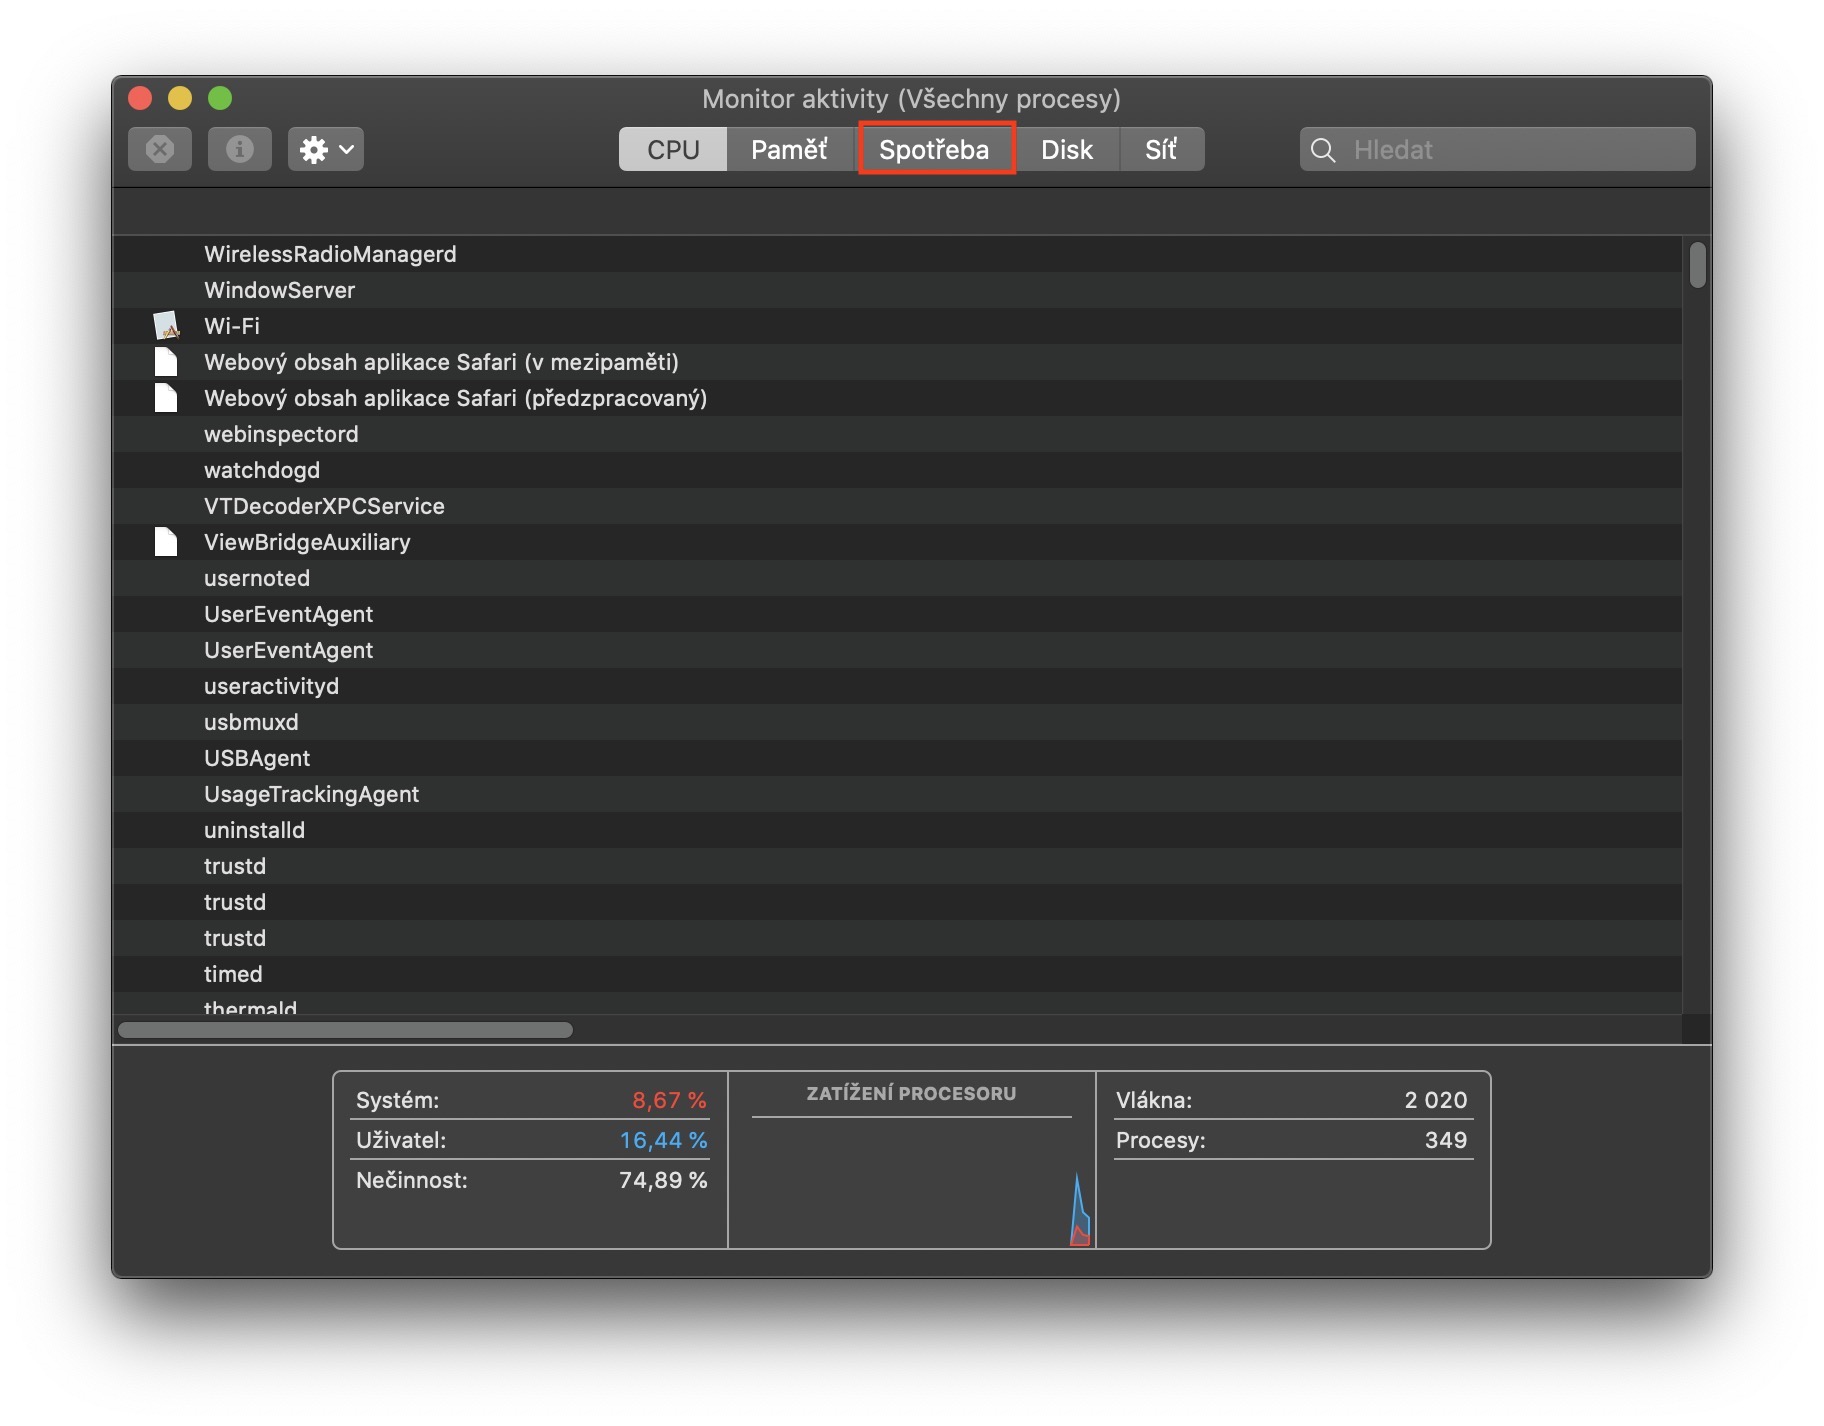The height and width of the screenshot is (1426, 1824).
Task: Click the green full-screen window button
Action: [x=220, y=98]
